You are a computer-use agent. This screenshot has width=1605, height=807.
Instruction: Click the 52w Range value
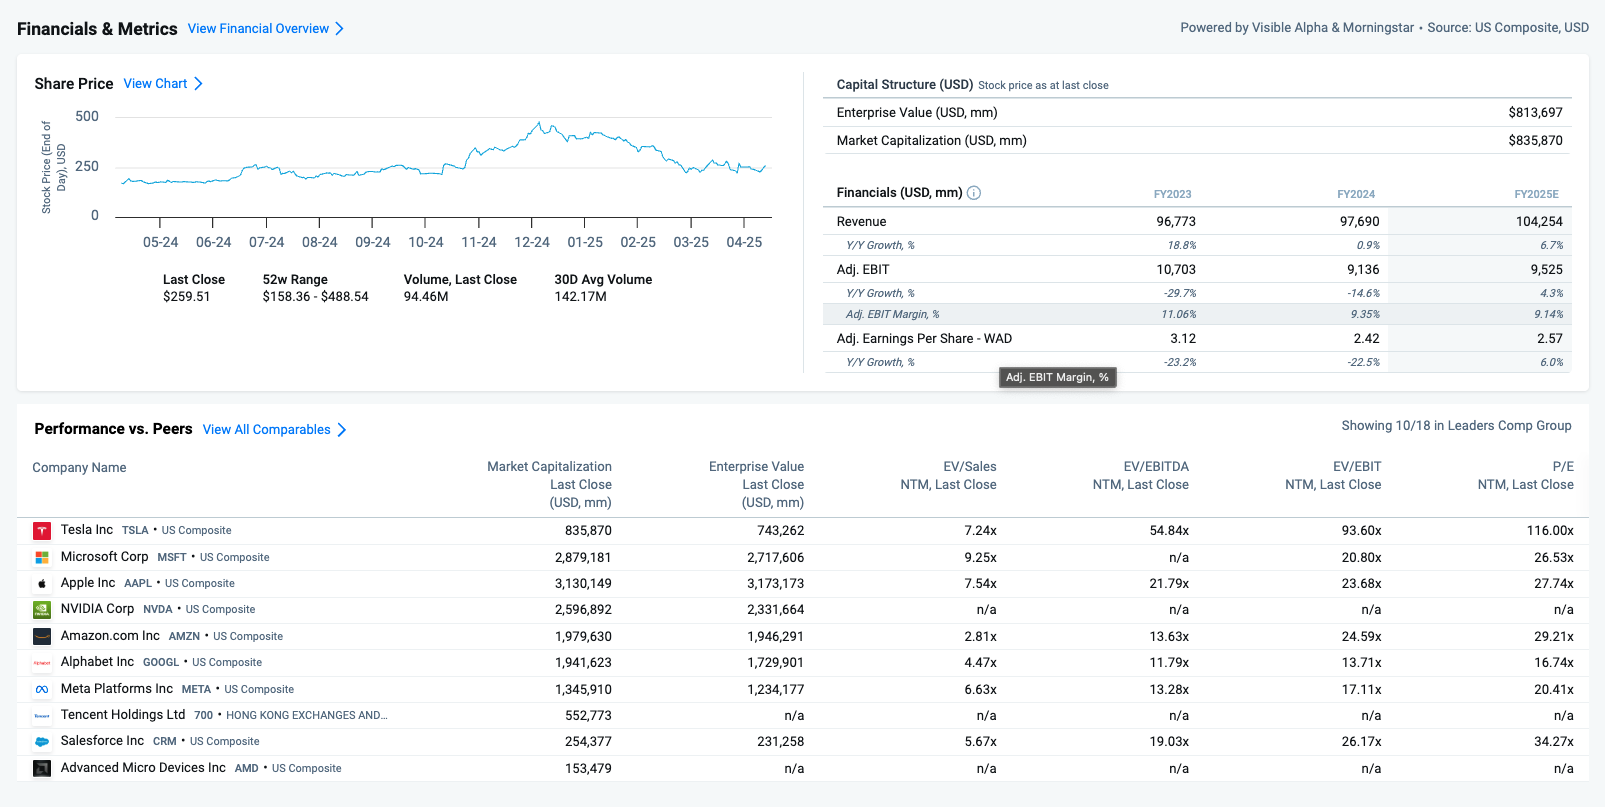[x=316, y=297]
